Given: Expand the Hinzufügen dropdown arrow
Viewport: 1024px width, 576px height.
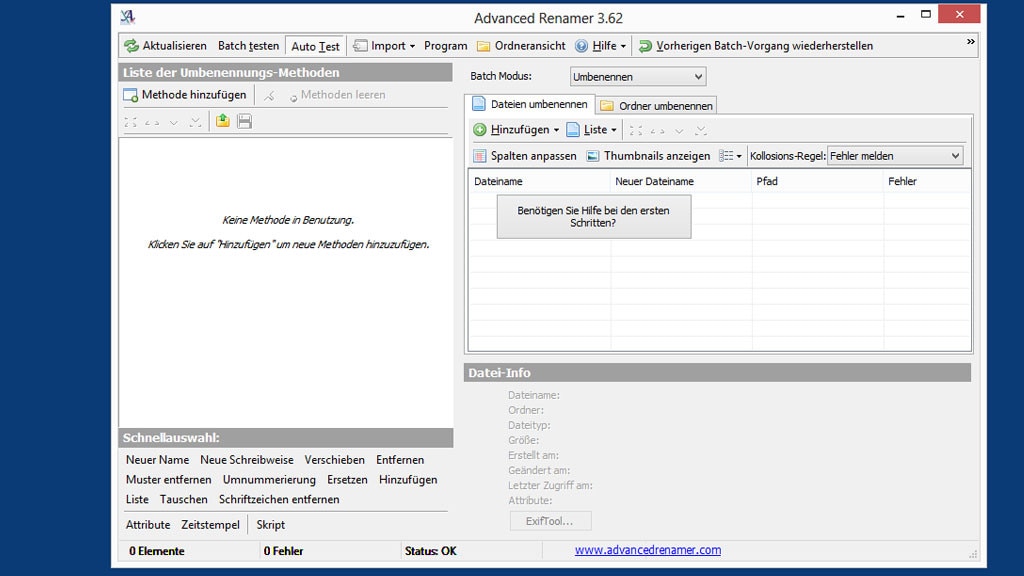Looking at the screenshot, I should pyautogui.click(x=556, y=130).
